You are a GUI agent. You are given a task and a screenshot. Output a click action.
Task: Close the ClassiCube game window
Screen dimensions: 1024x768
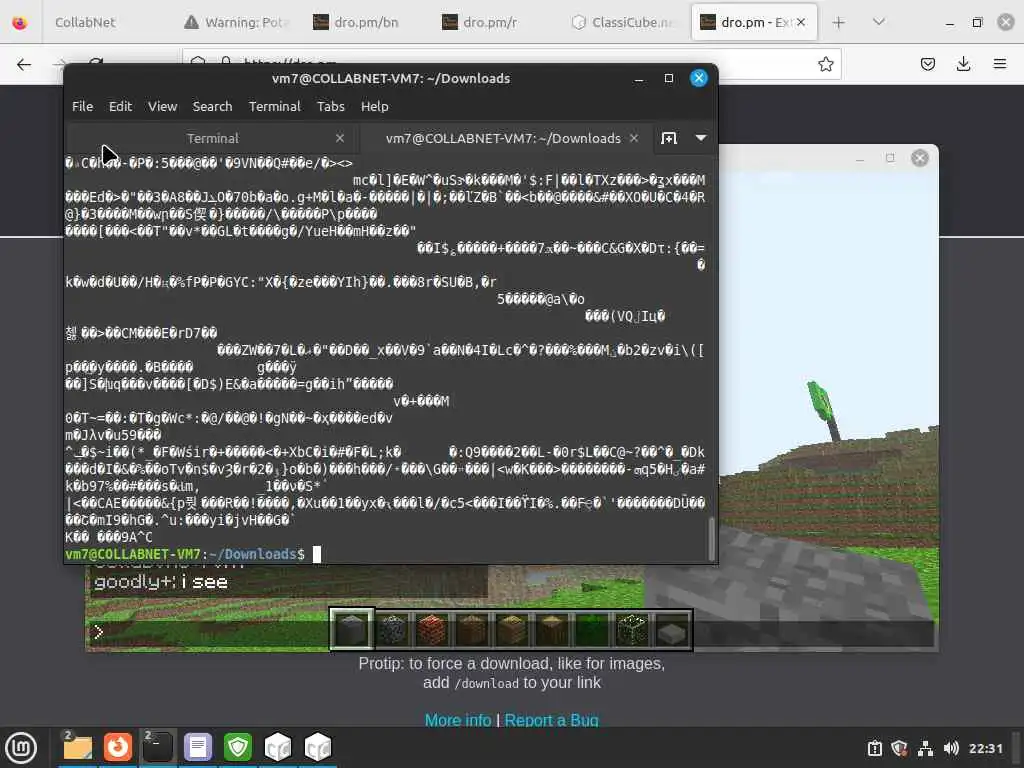920,158
